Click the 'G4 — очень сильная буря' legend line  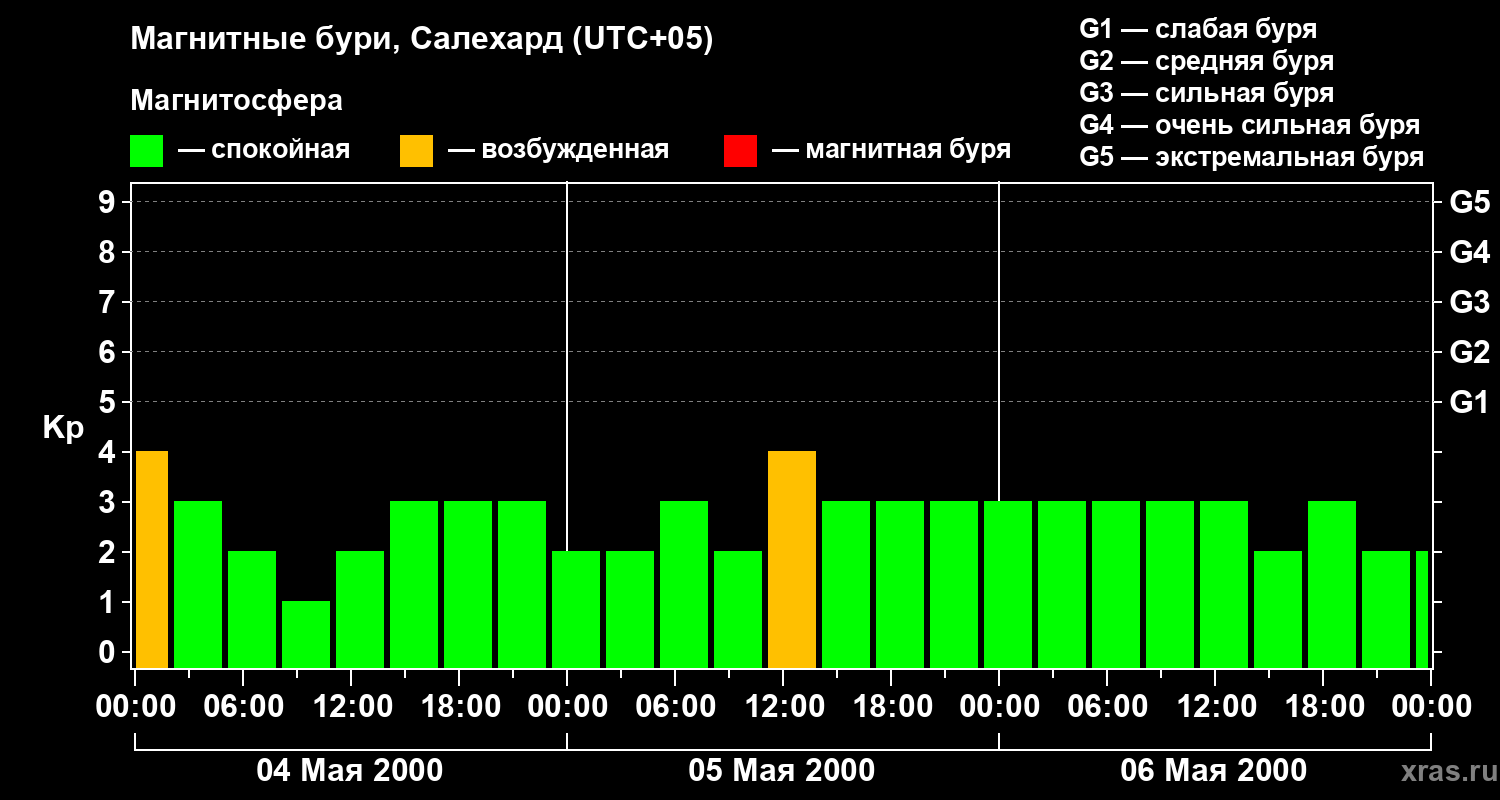[x=1250, y=125]
